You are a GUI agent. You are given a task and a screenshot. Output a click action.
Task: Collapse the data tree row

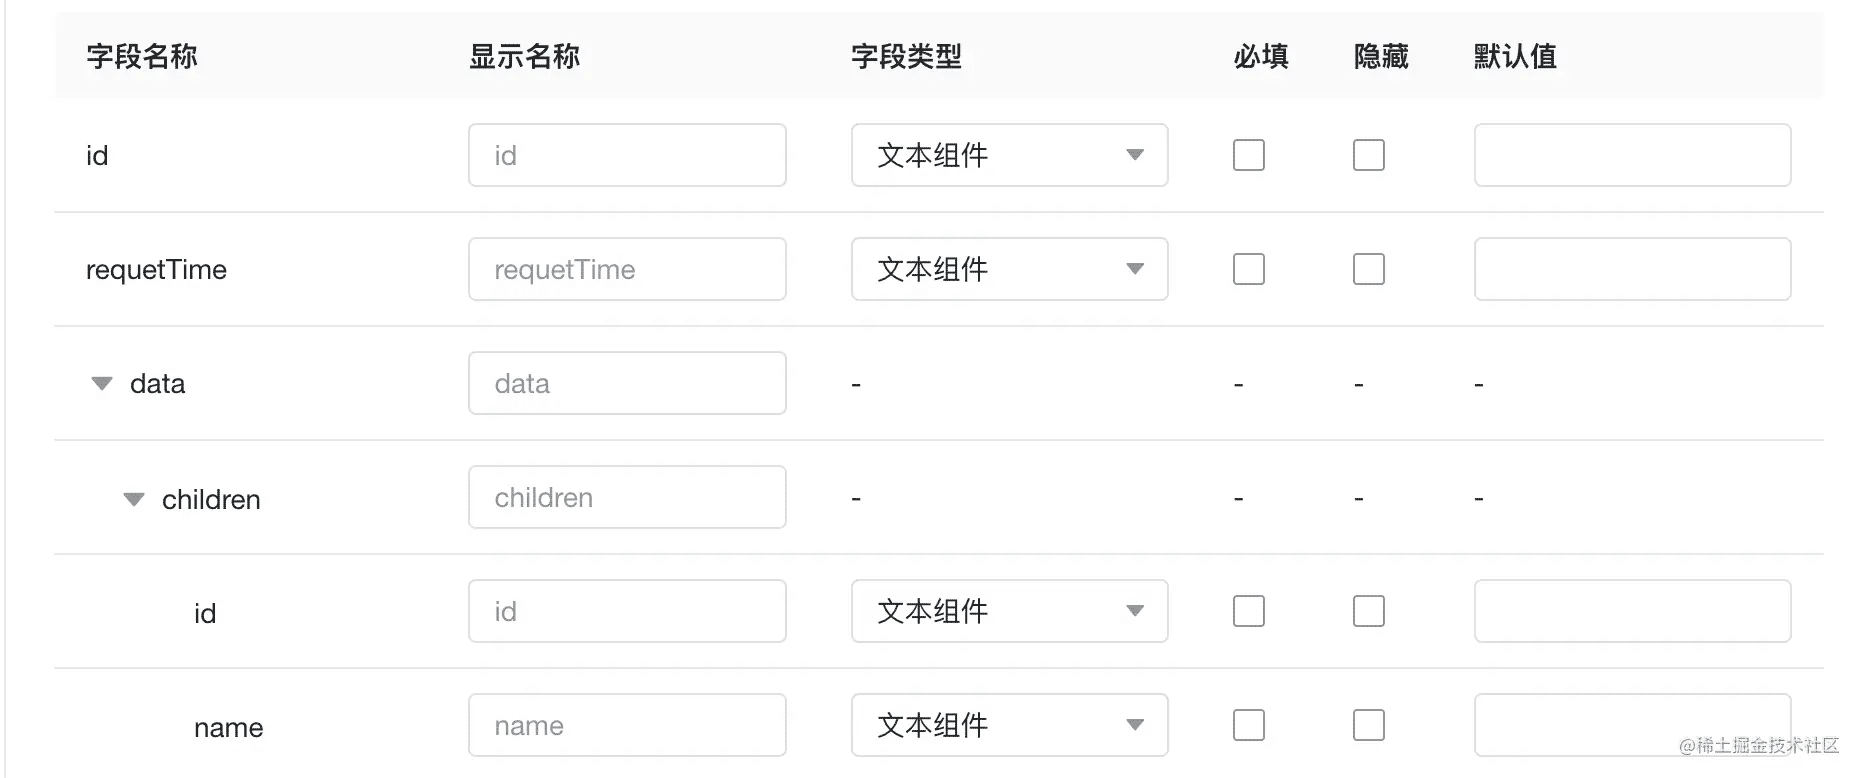pos(102,384)
